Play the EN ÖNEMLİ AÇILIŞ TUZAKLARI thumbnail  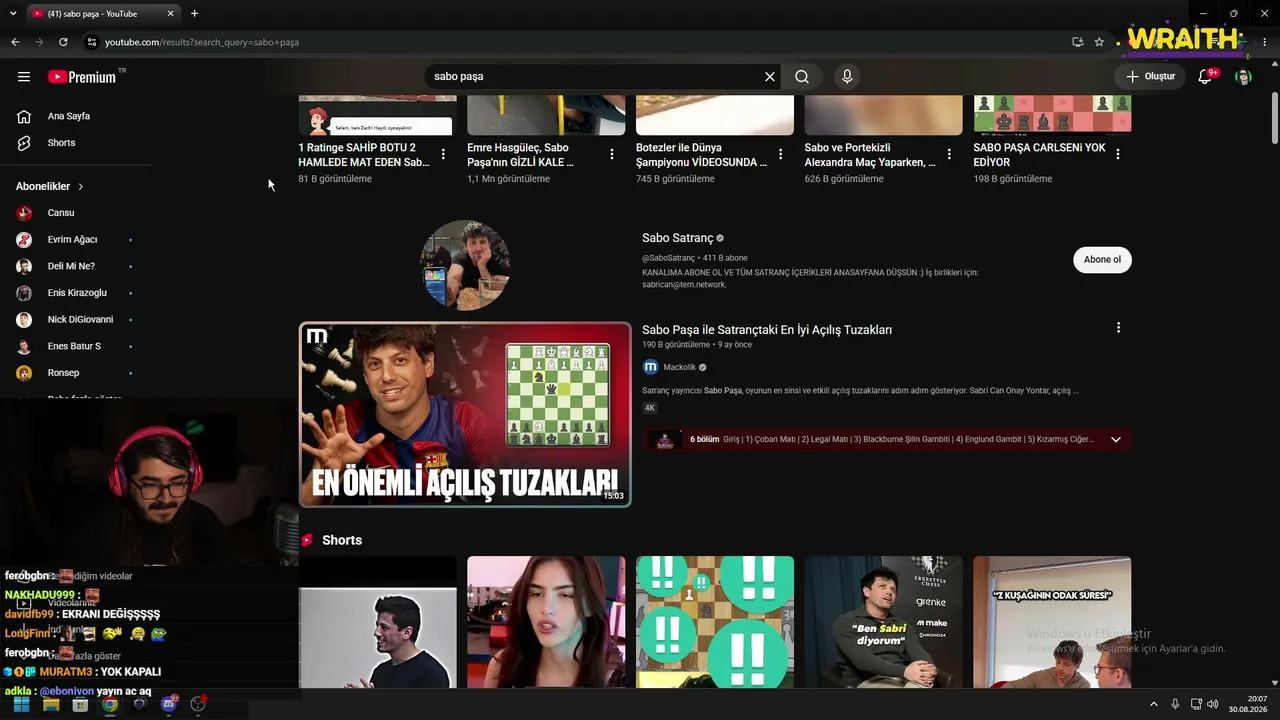[x=465, y=414]
